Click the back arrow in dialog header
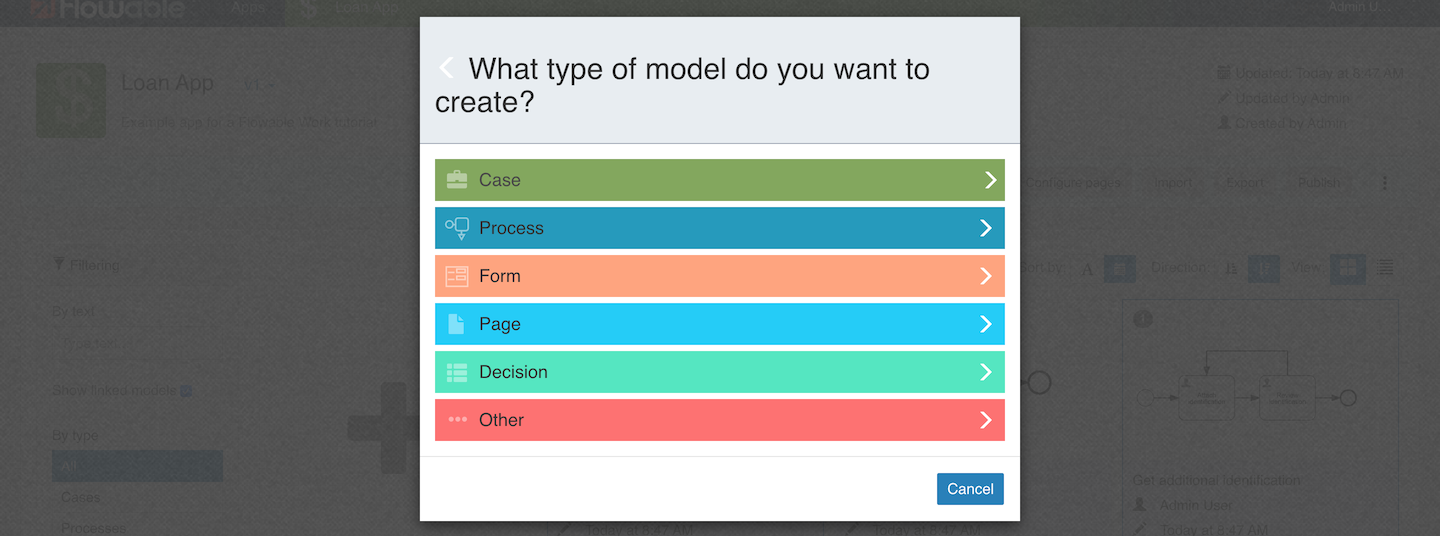This screenshot has width=1440, height=536. tap(446, 68)
